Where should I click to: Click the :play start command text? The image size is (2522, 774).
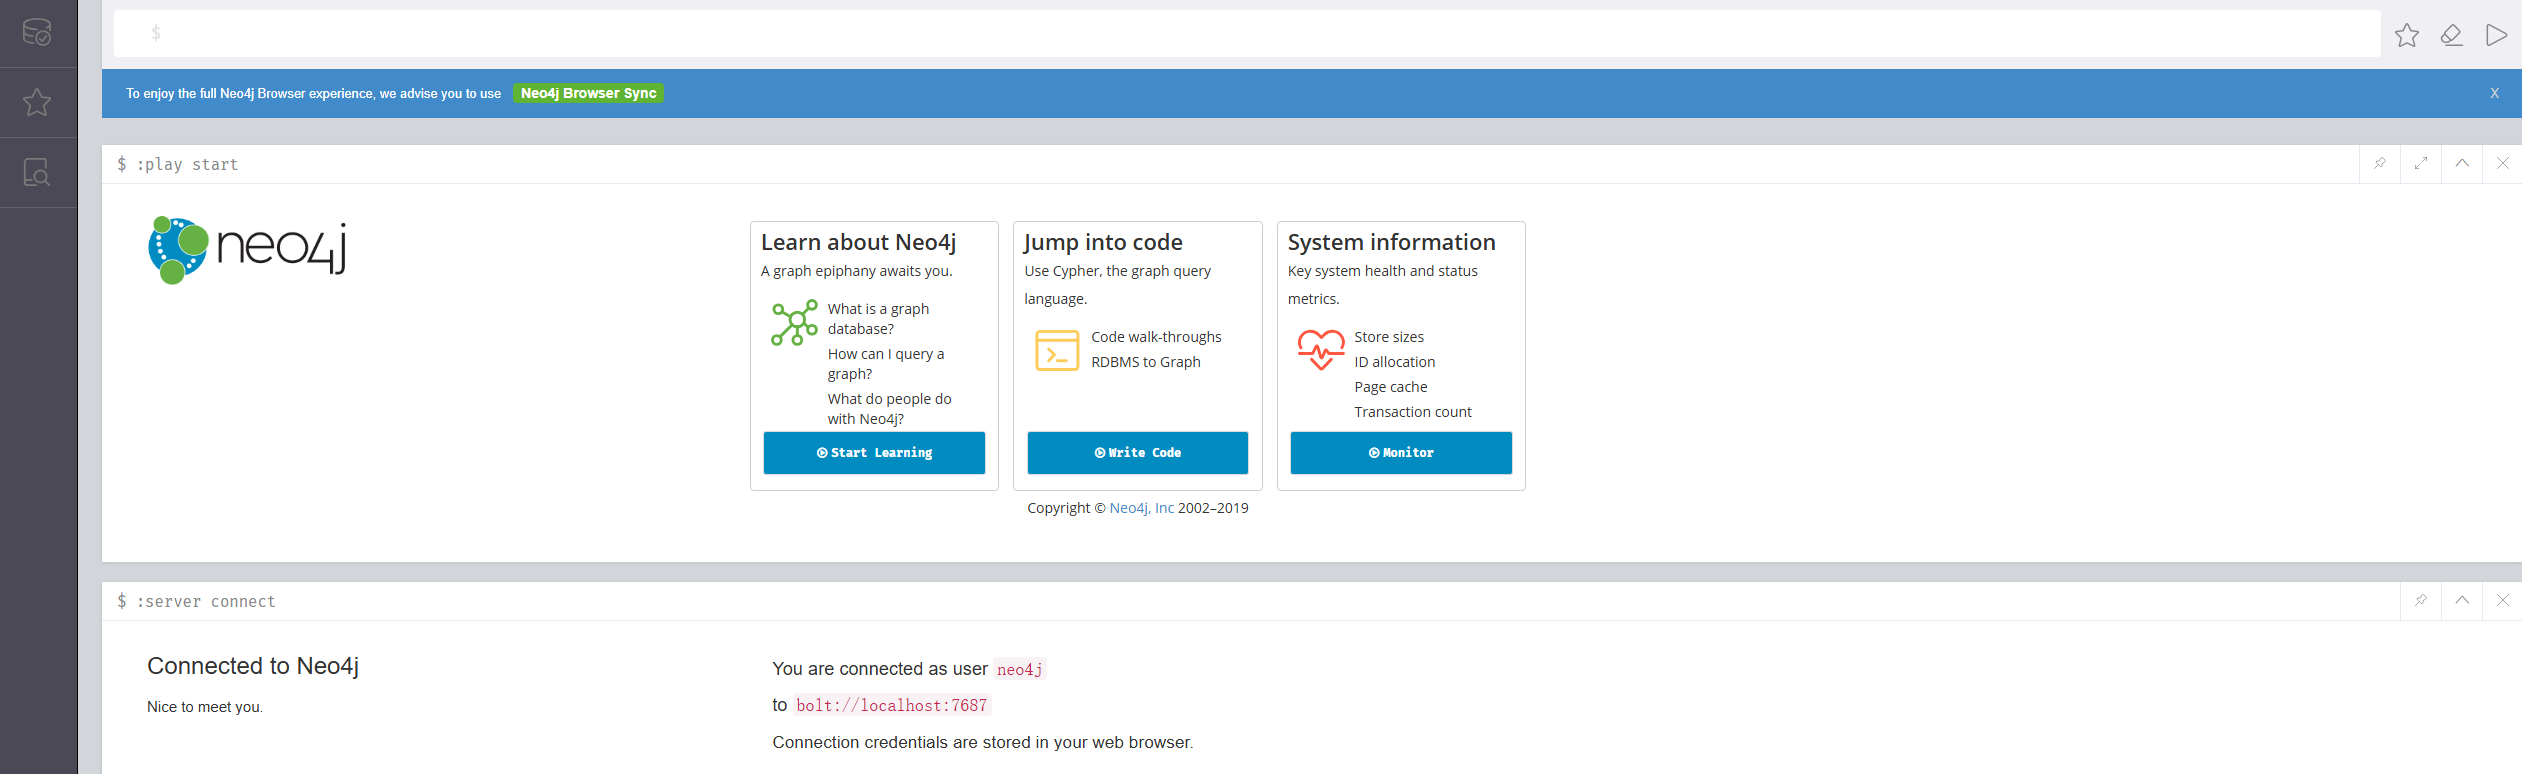pyautogui.click(x=187, y=164)
